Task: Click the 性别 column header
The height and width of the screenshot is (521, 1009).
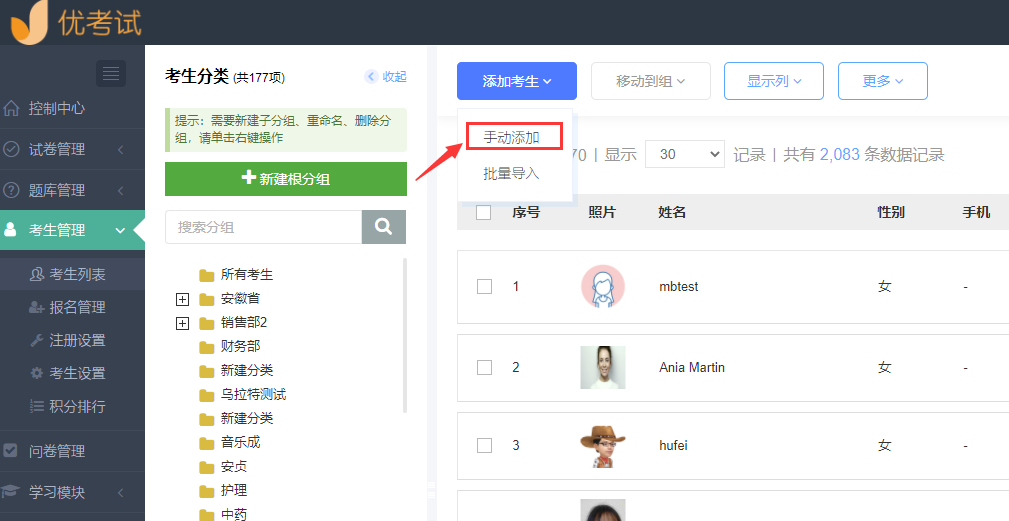Action: pos(891,212)
